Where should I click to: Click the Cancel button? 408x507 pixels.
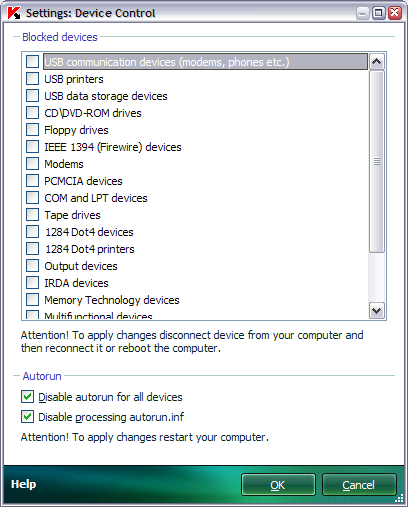click(x=359, y=485)
